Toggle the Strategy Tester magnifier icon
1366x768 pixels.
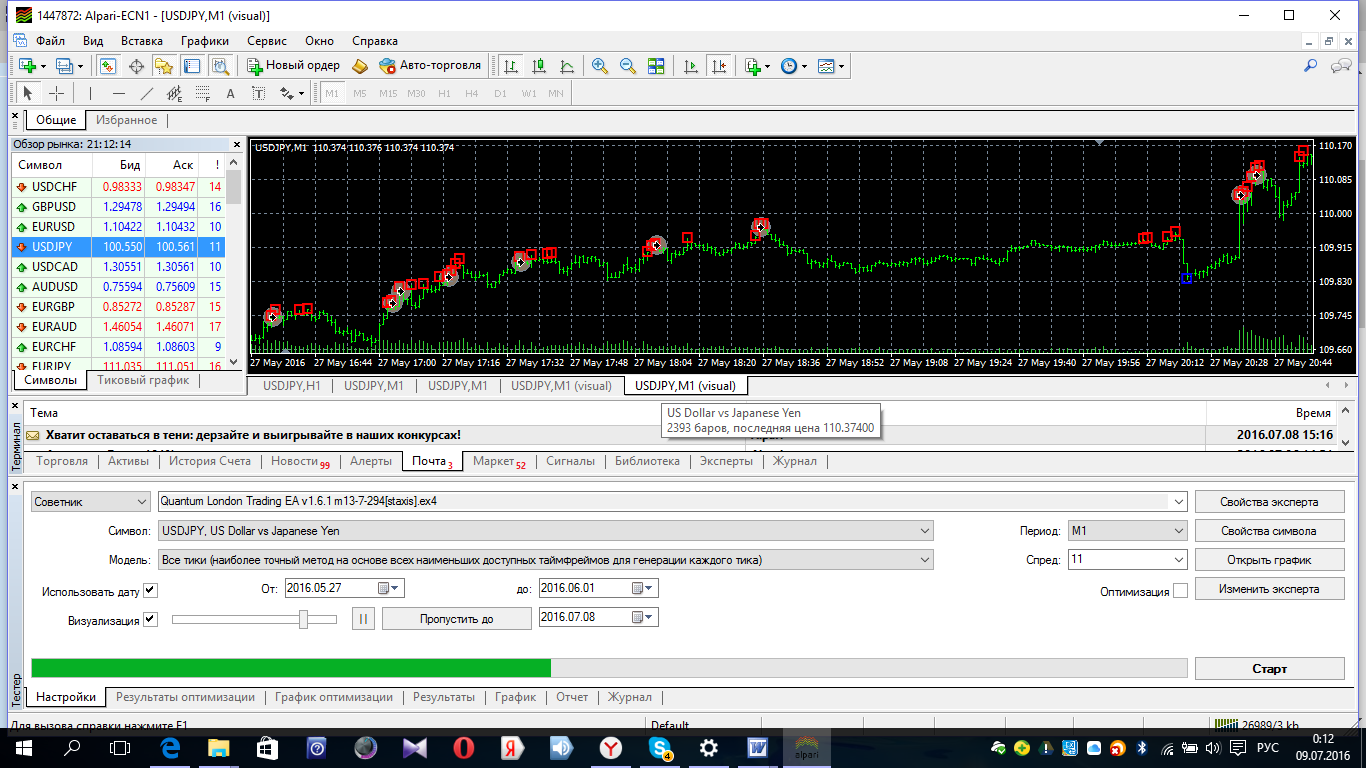click(x=220, y=66)
